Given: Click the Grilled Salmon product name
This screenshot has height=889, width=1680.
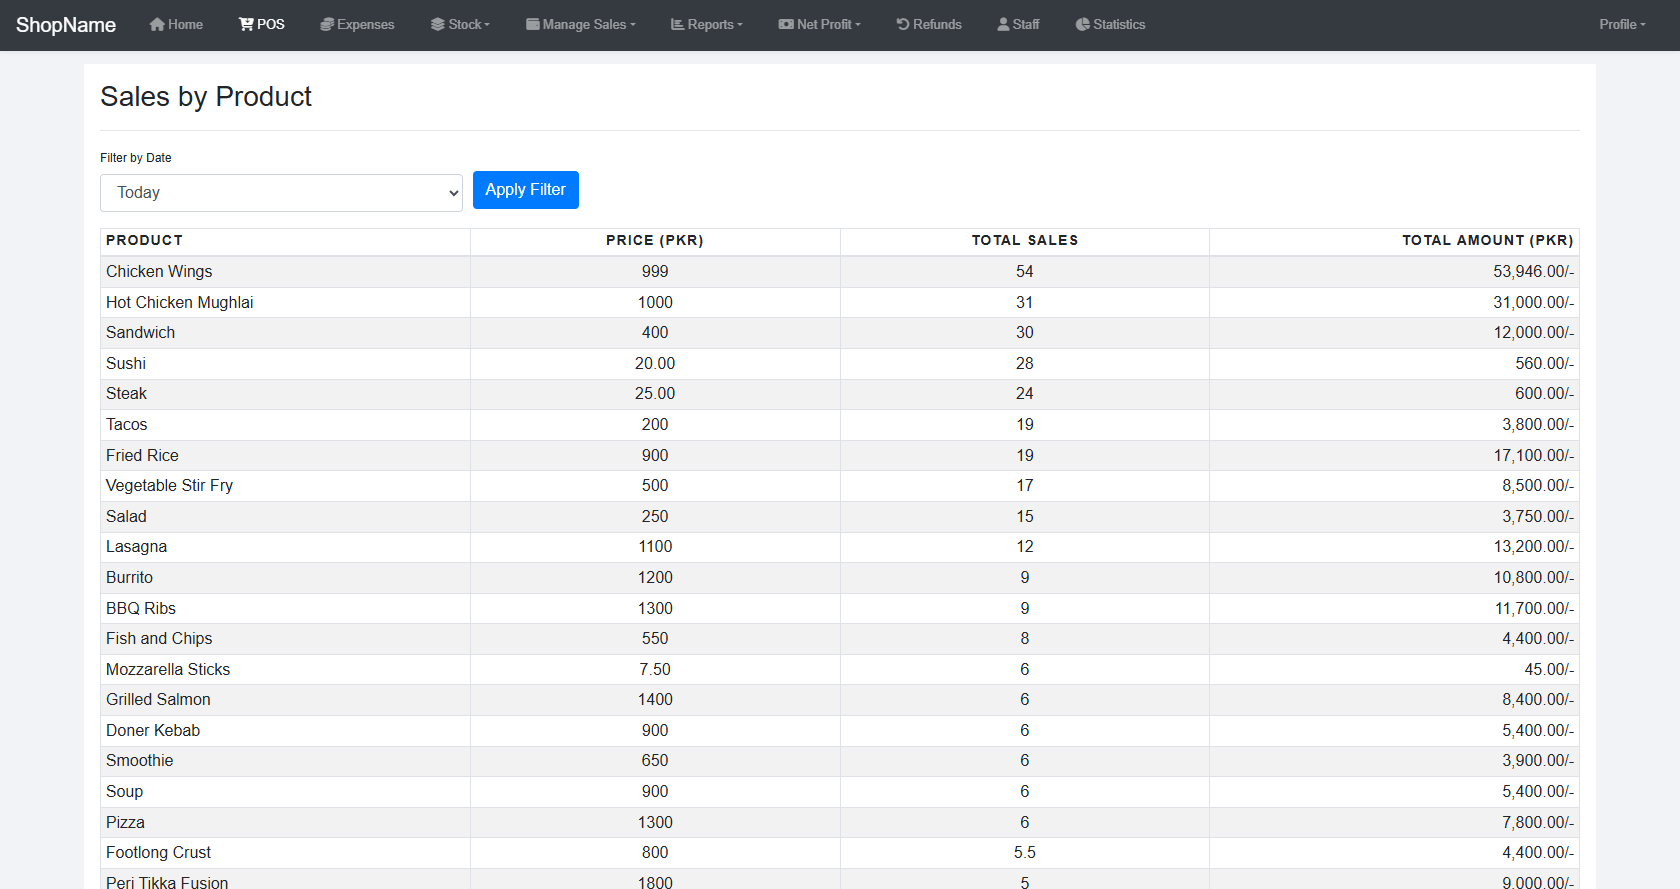Looking at the screenshot, I should point(159,700).
